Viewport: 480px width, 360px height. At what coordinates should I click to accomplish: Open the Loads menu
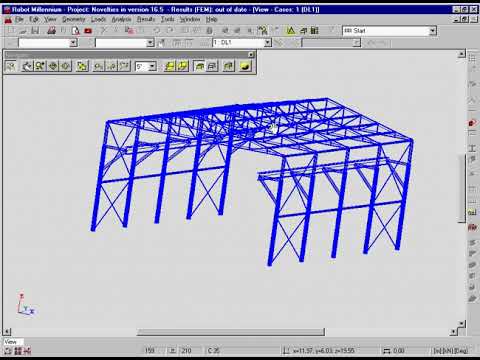click(x=98, y=19)
